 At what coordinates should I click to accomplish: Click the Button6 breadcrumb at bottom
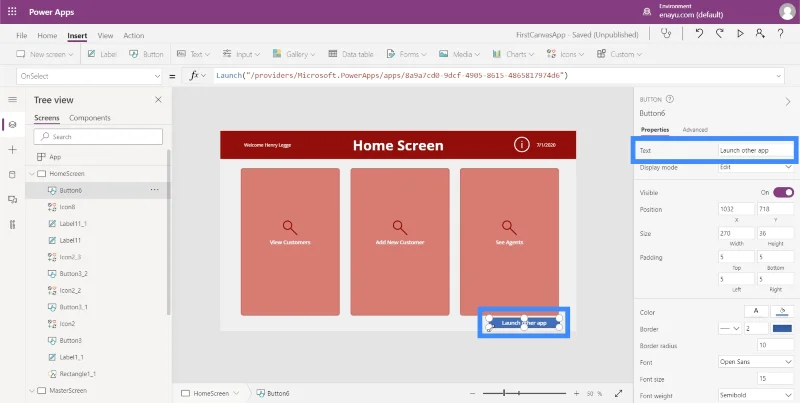273,393
